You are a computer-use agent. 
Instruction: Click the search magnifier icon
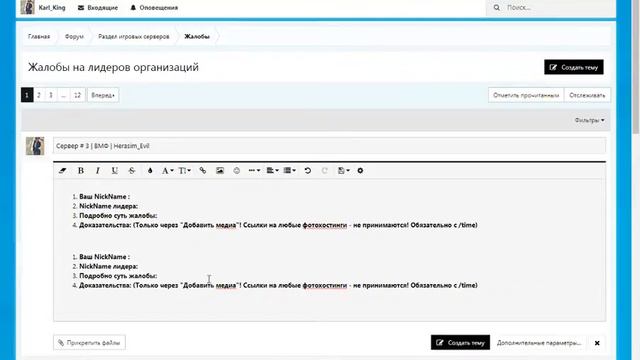tap(496, 7)
